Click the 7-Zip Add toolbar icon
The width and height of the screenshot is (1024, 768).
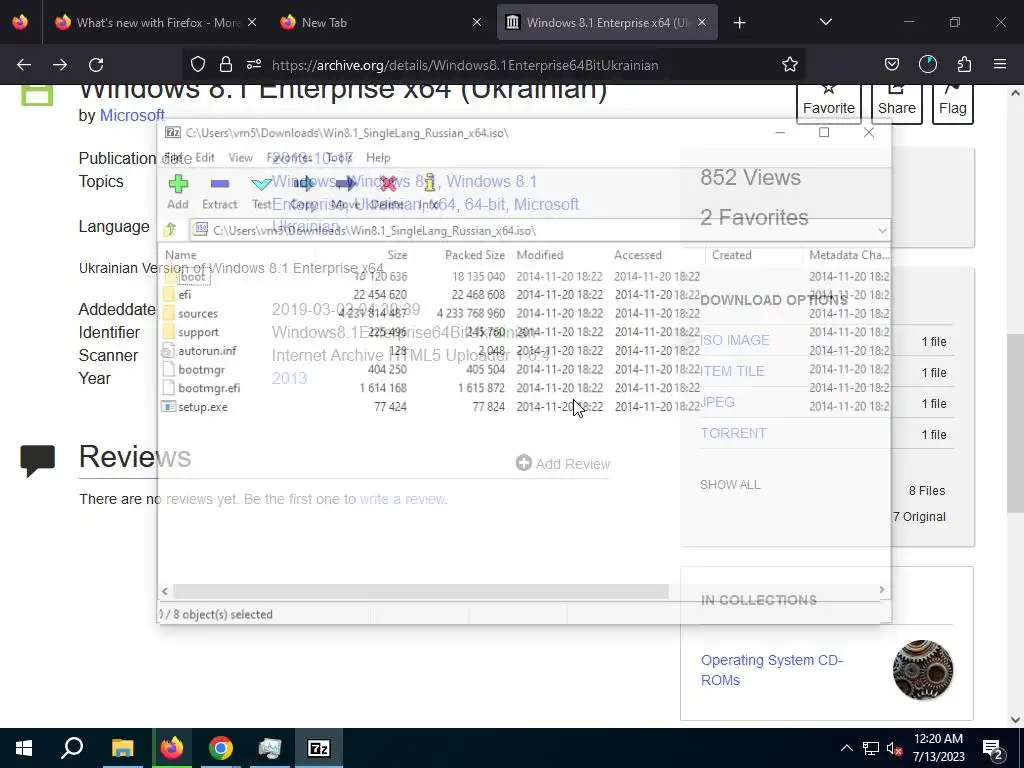pyautogui.click(x=178, y=184)
